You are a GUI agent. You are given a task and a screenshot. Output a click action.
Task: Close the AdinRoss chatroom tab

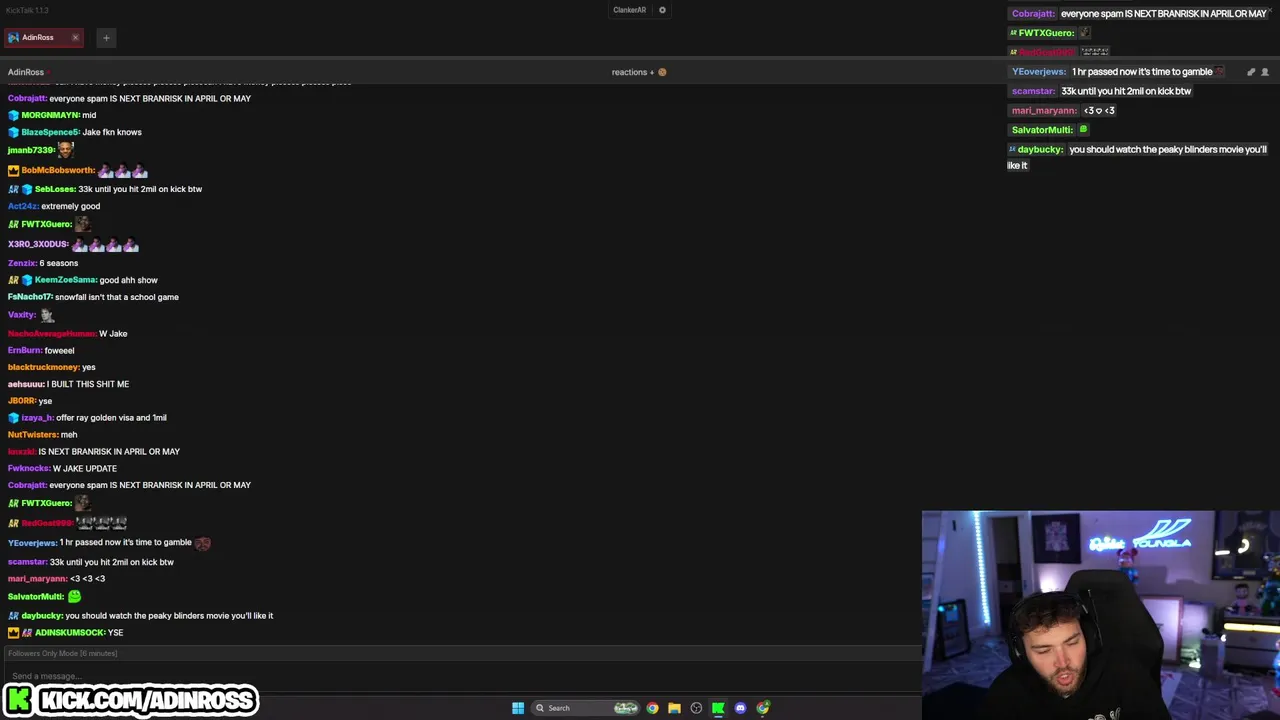(75, 38)
